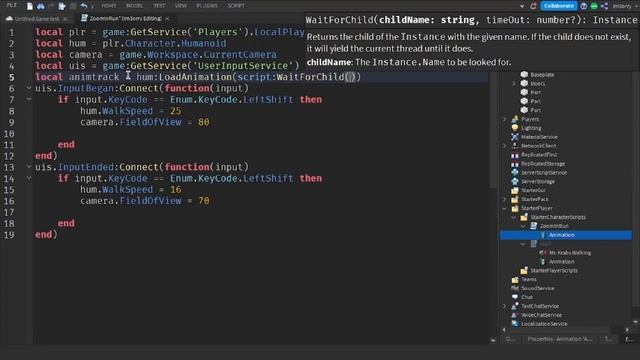The image size is (640, 360).
Task: Select the highlighted Animation item under ZoominRun
Action: [x=566, y=235]
